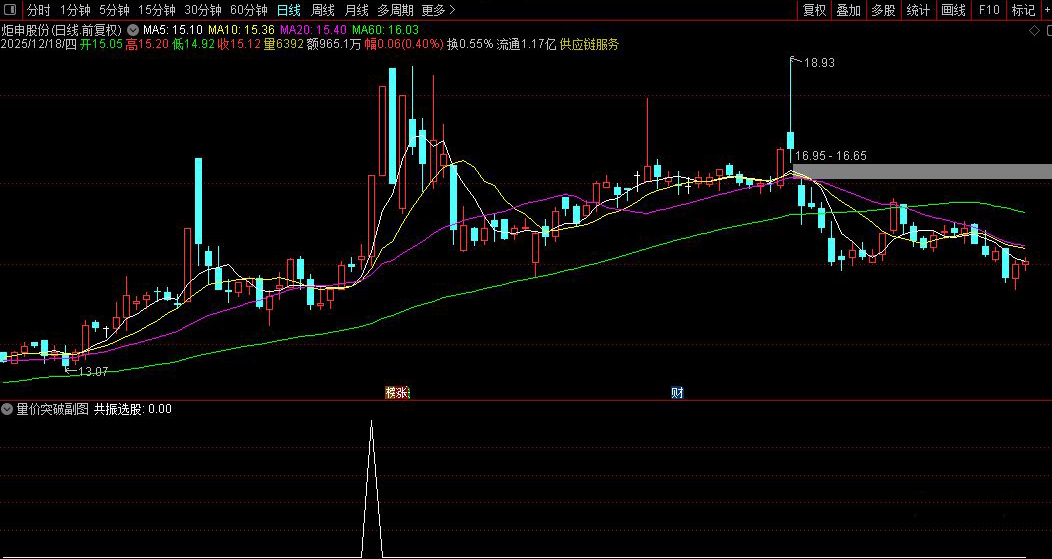Click the MA5: 15.10 label
Image resolution: width=1052 pixels, height=559 pixels.
point(173,30)
